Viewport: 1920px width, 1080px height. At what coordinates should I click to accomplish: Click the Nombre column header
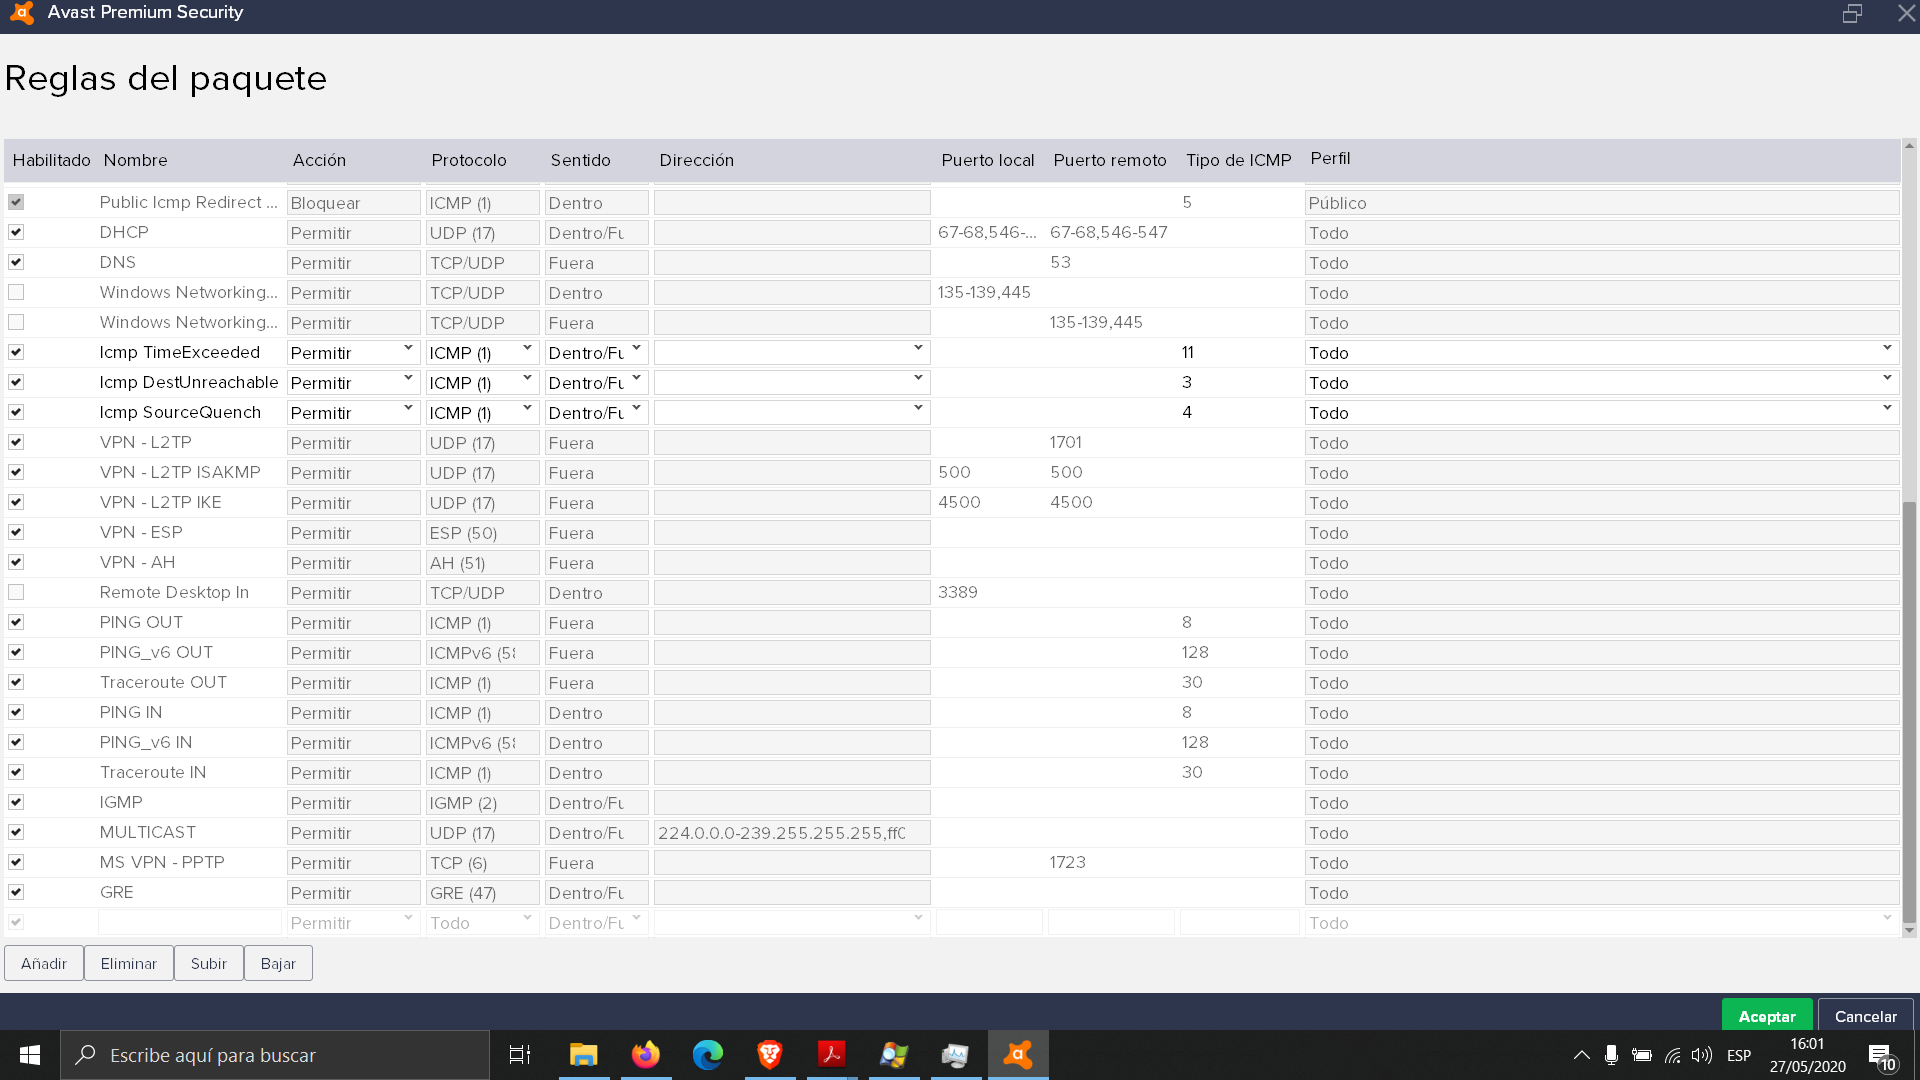pos(136,160)
